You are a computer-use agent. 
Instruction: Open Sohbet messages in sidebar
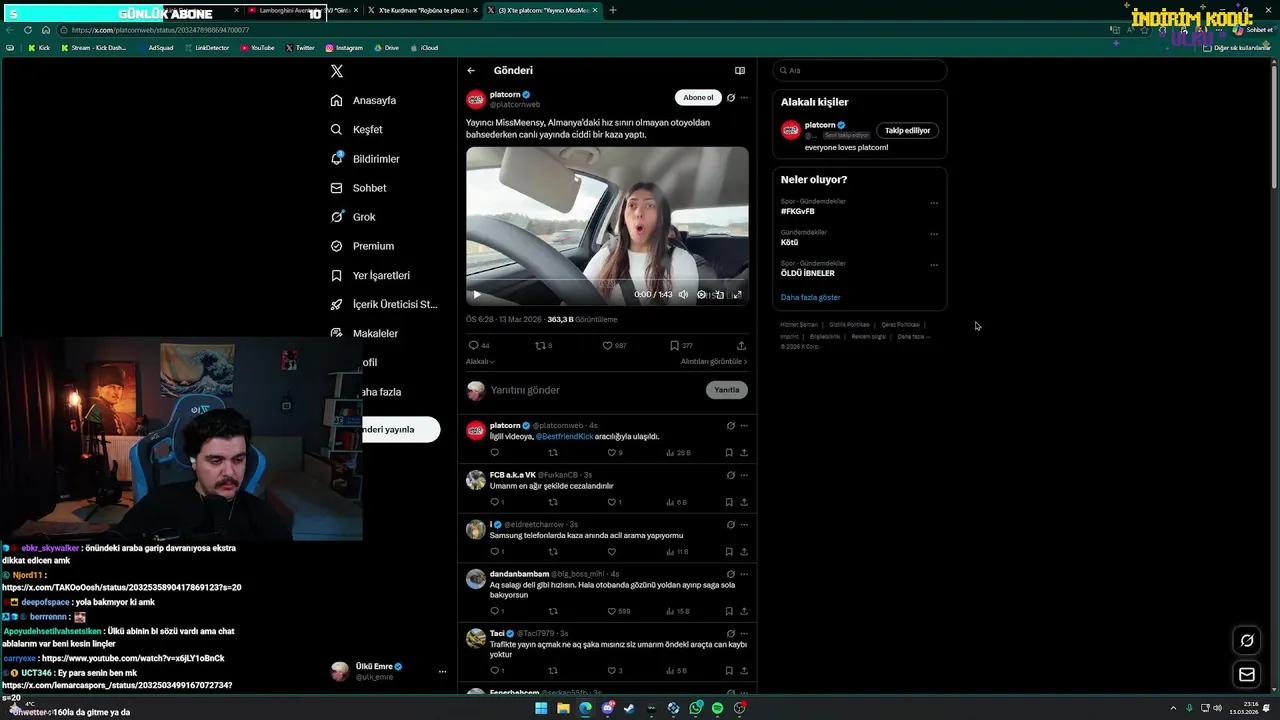click(358, 188)
